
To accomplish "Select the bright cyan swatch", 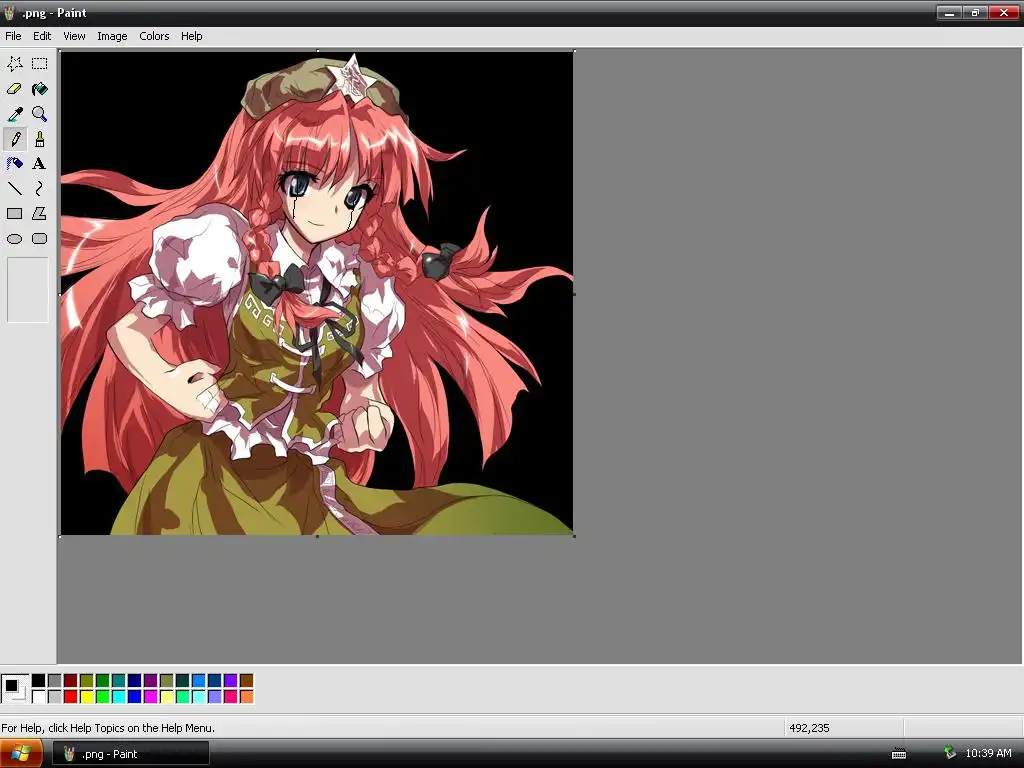I will tap(119, 697).
